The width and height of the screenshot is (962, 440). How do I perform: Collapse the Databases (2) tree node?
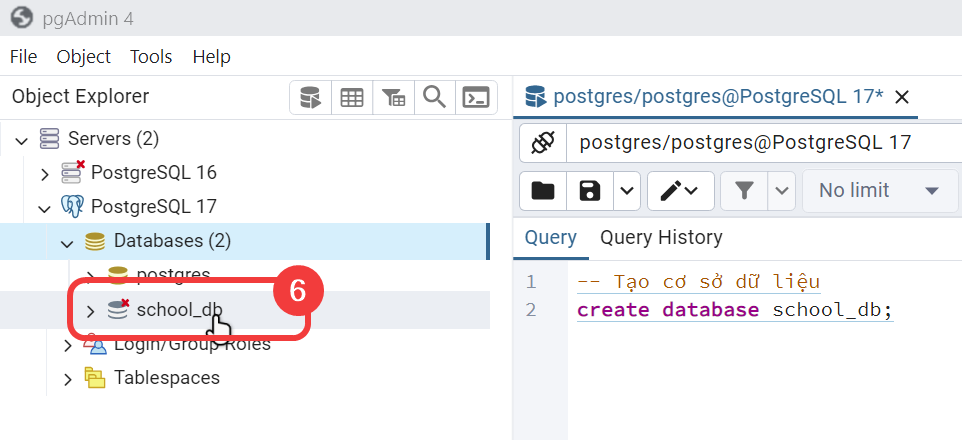point(67,242)
